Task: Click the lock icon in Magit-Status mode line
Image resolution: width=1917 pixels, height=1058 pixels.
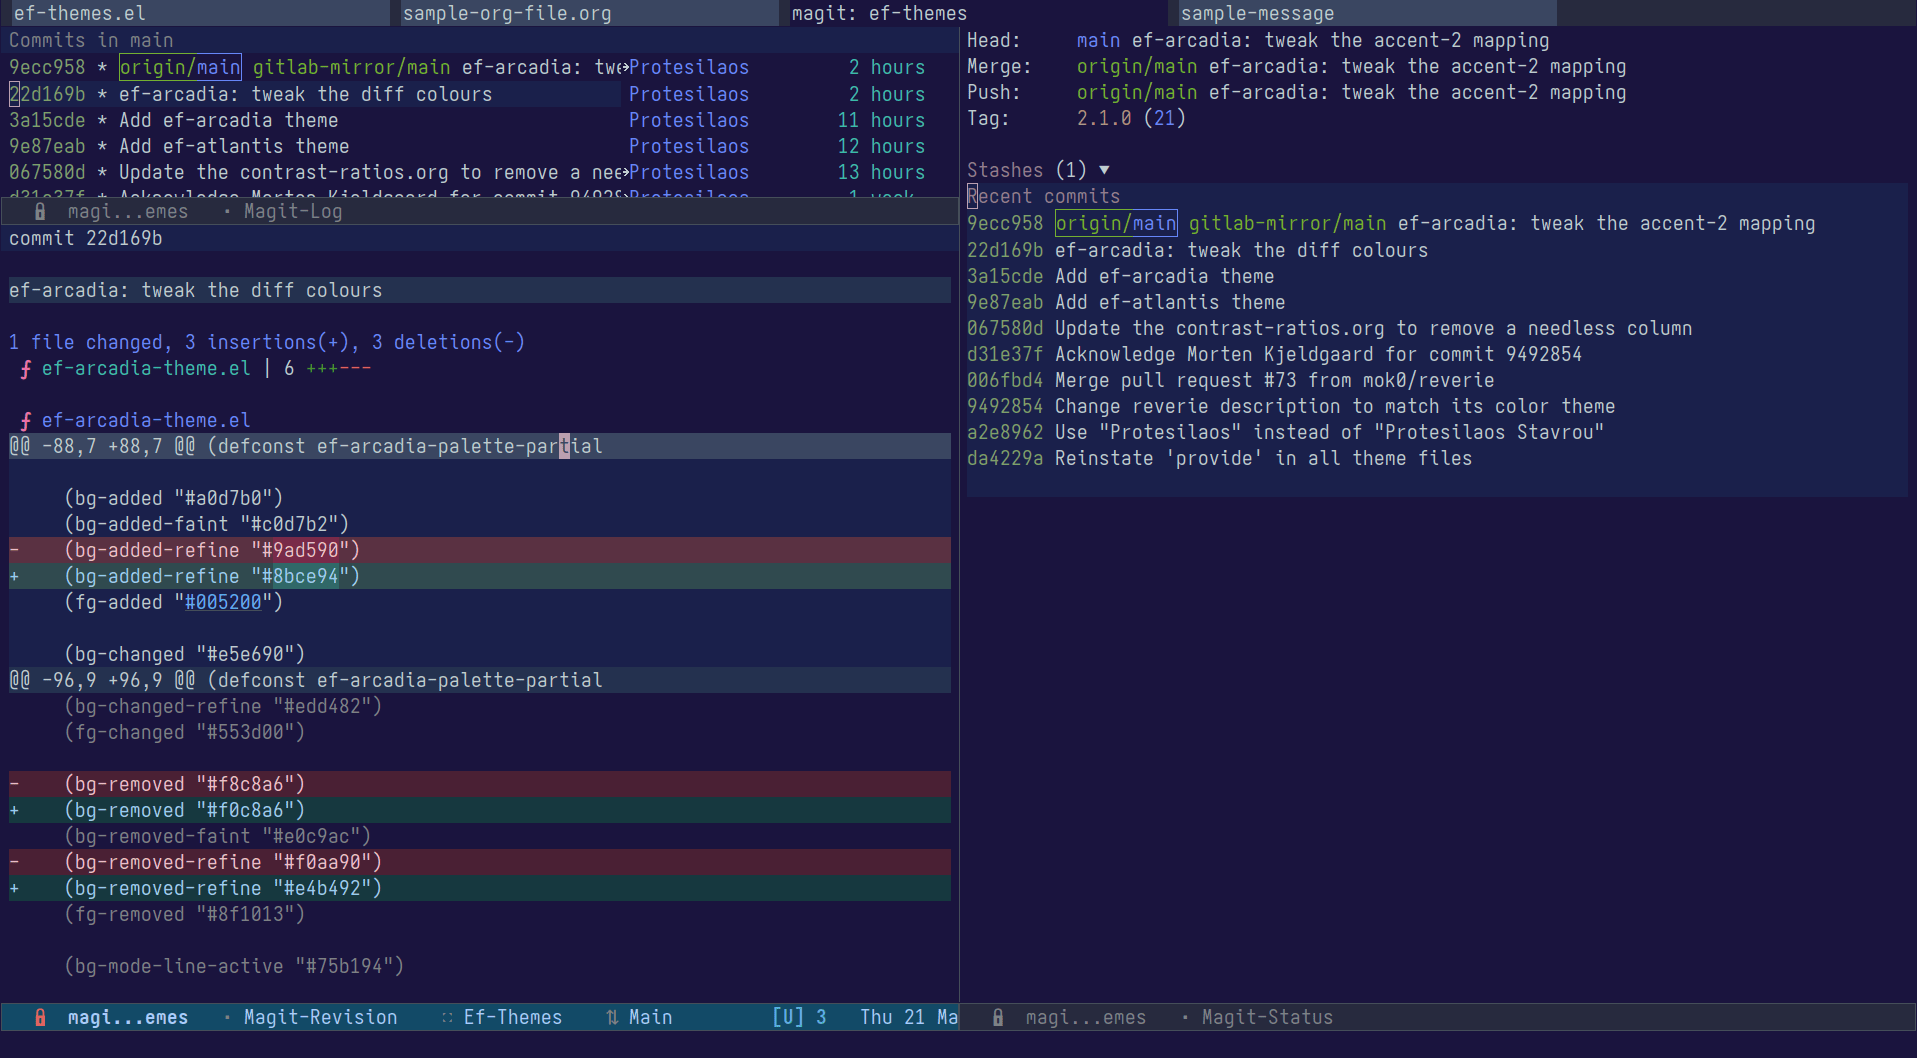Action: click(997, 1017)
